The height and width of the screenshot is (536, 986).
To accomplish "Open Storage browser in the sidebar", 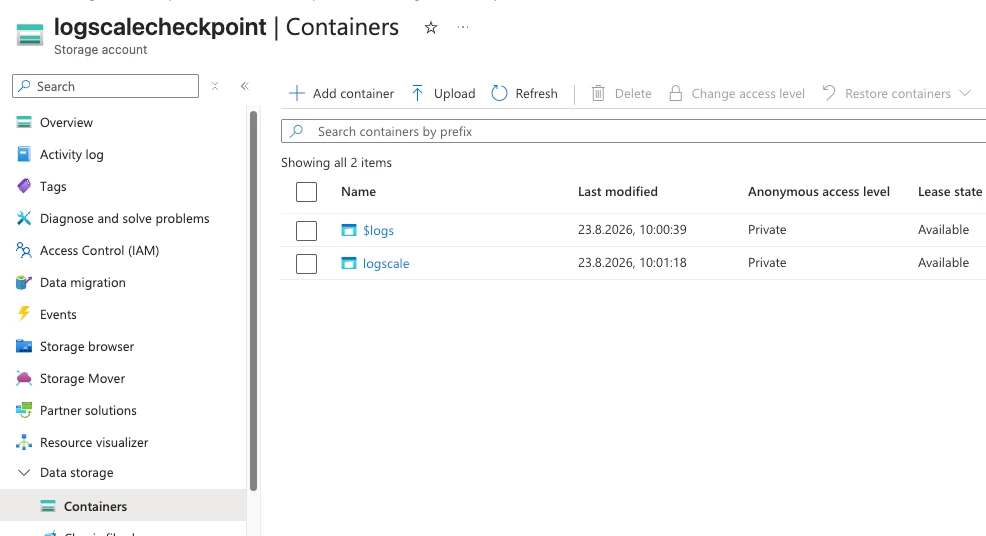I will coord(87,346).
